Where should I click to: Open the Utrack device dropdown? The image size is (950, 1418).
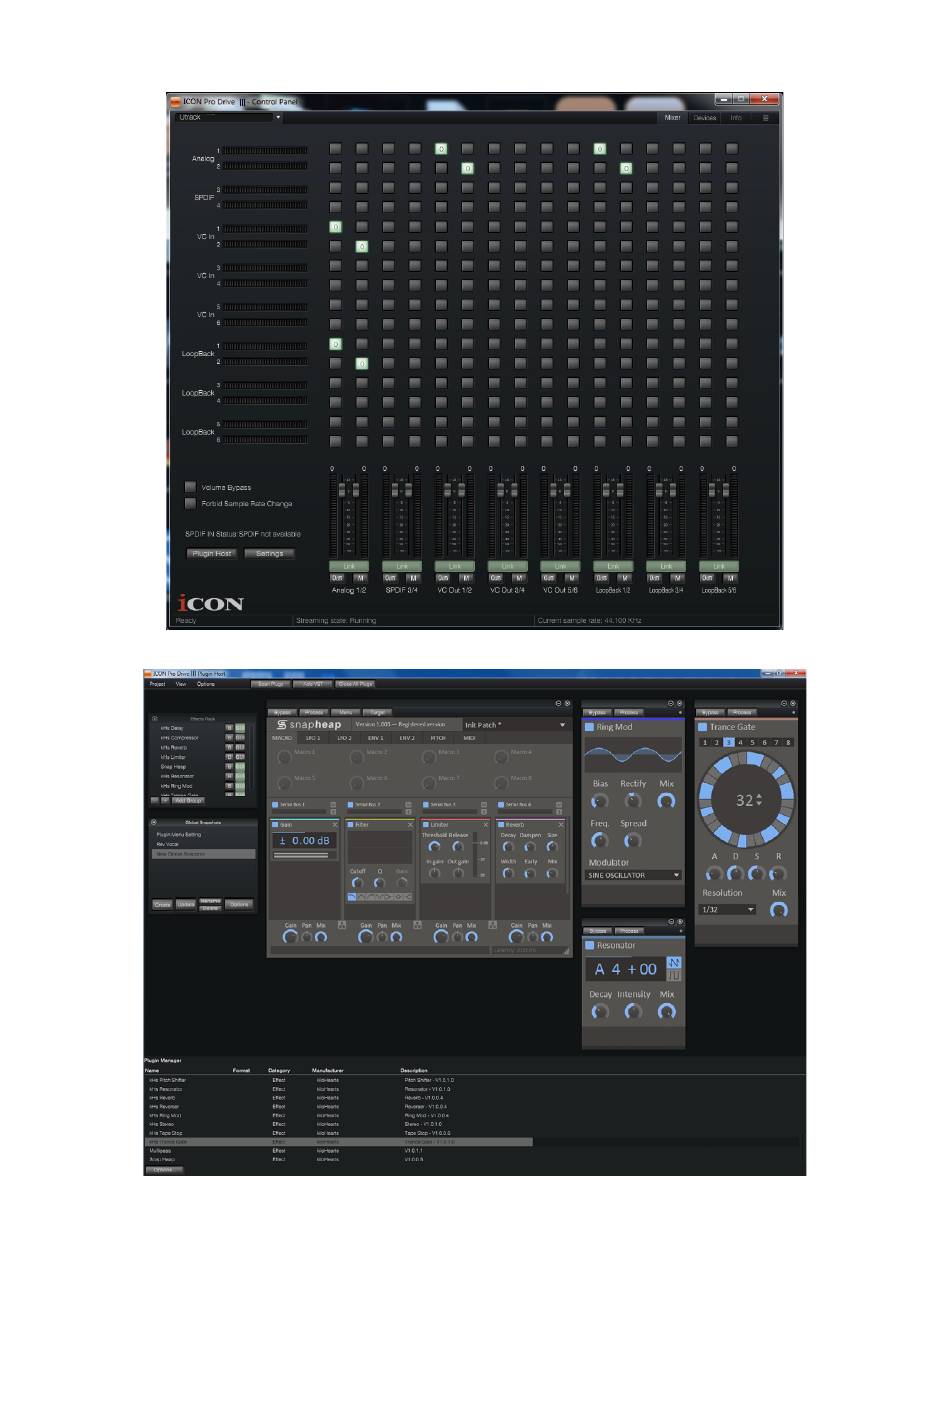(228, 118)
